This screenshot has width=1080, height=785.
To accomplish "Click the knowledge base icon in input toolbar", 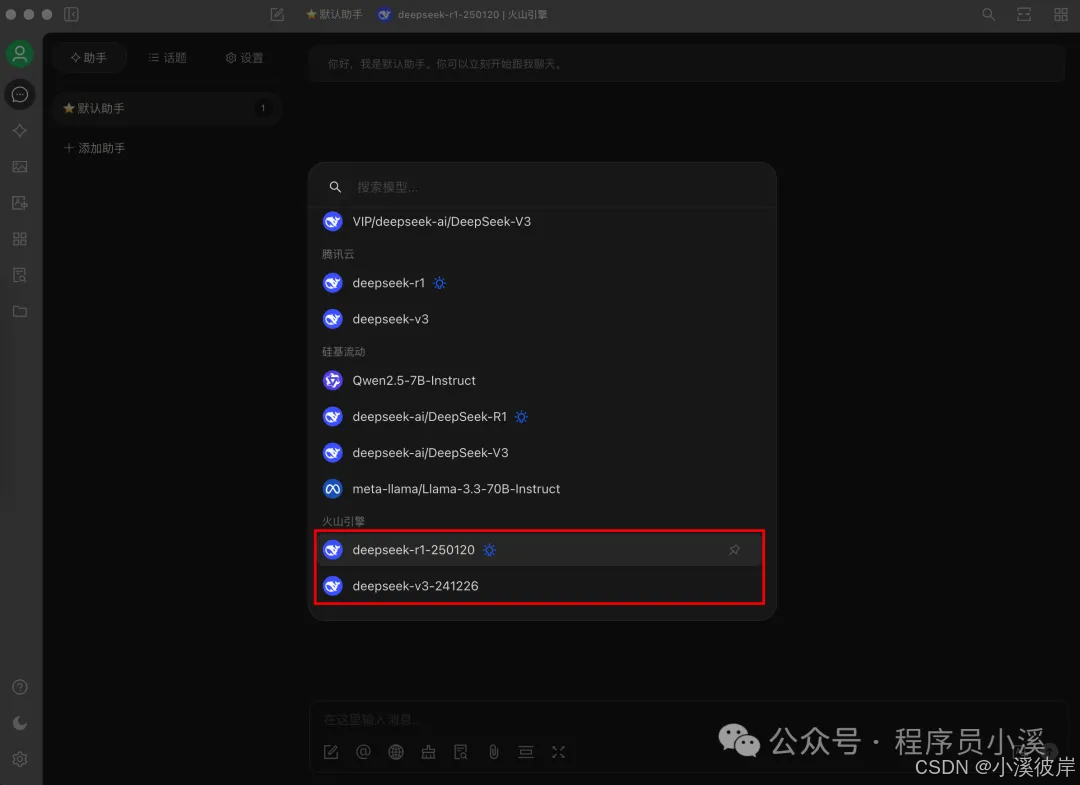I will point(461,752).
